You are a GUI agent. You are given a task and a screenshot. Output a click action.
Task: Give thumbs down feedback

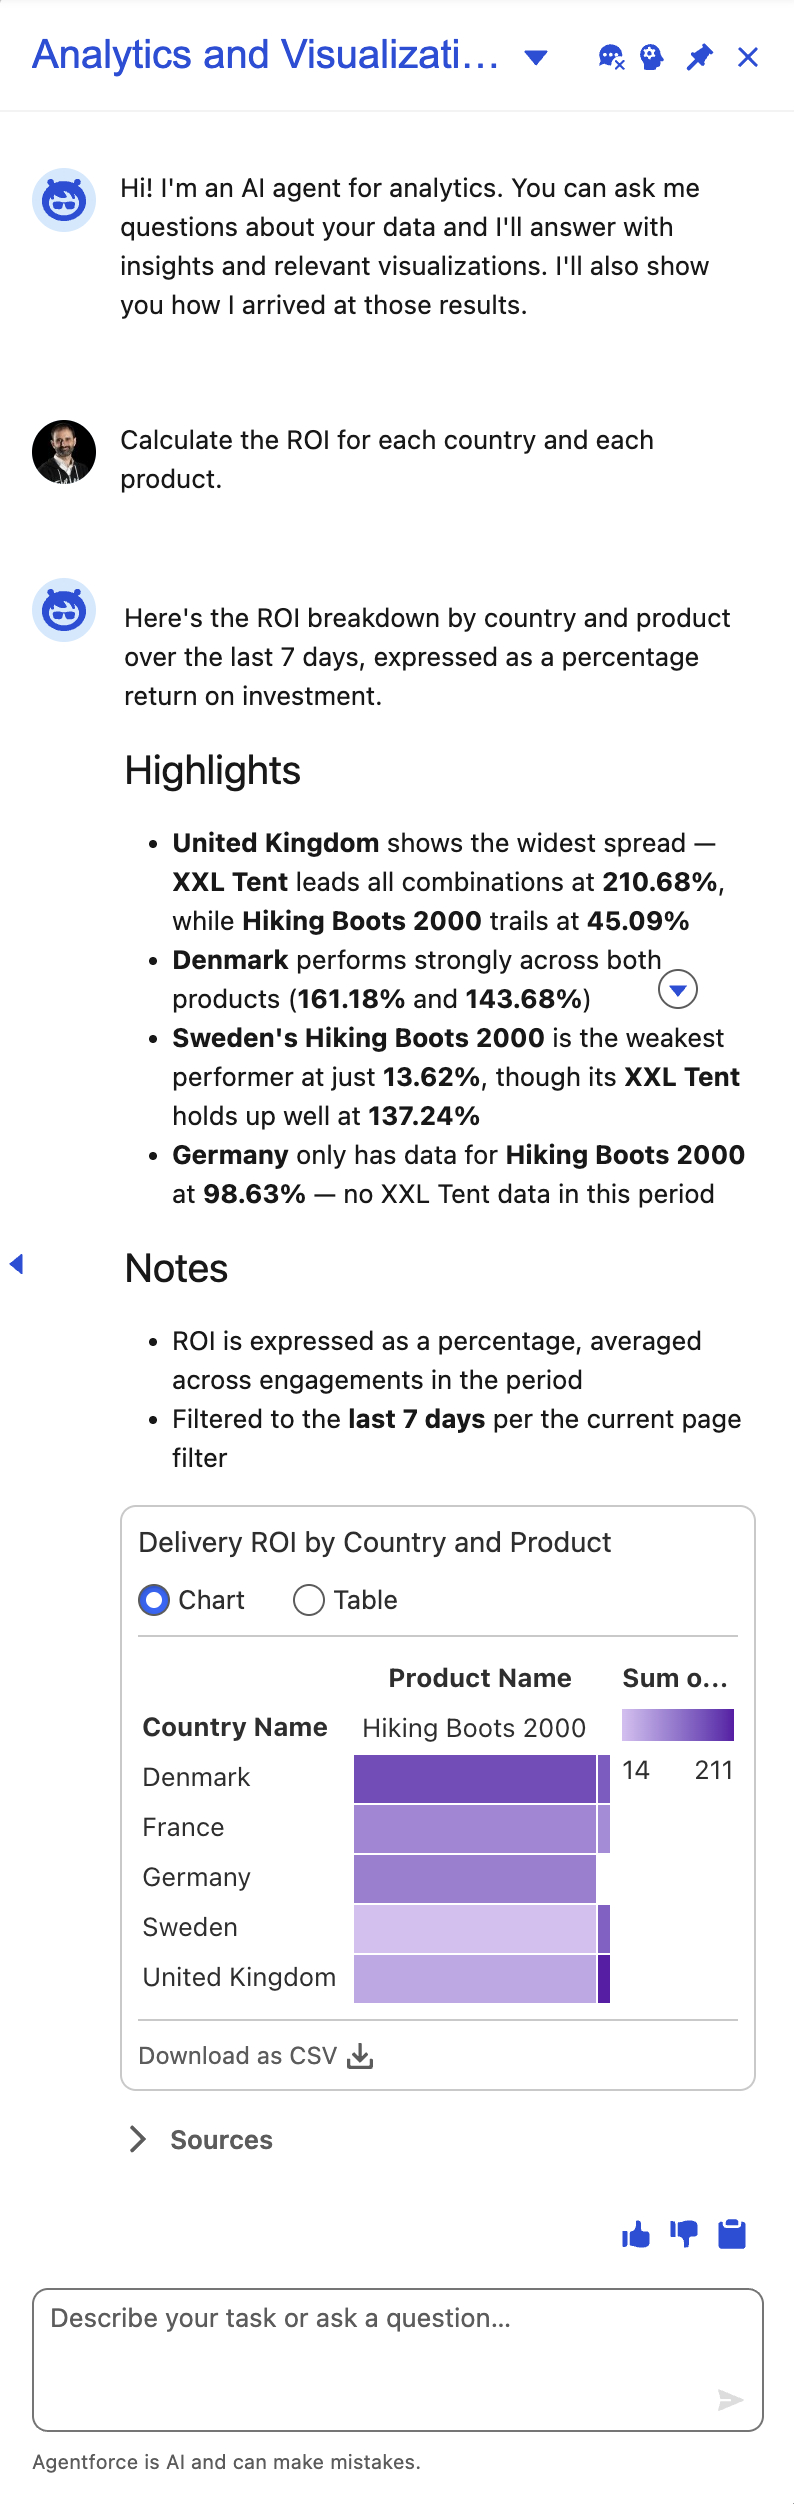[x=684, y=2234]
